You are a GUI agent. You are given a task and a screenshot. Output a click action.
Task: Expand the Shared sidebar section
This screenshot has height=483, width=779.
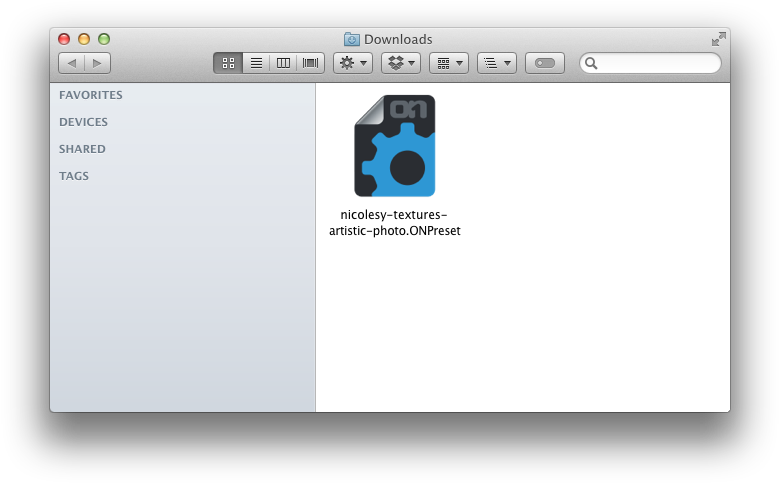click(x=82, y=149)
